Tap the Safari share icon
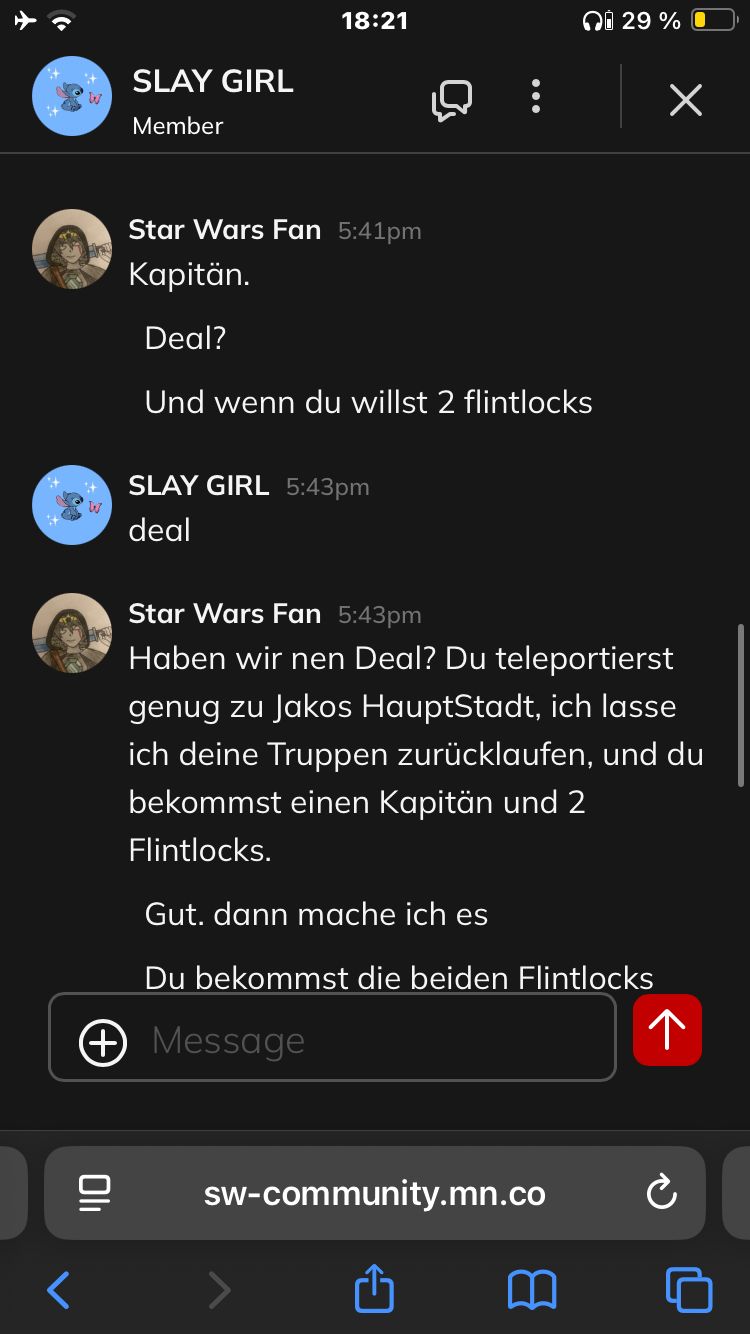 tap(375, 1288)
